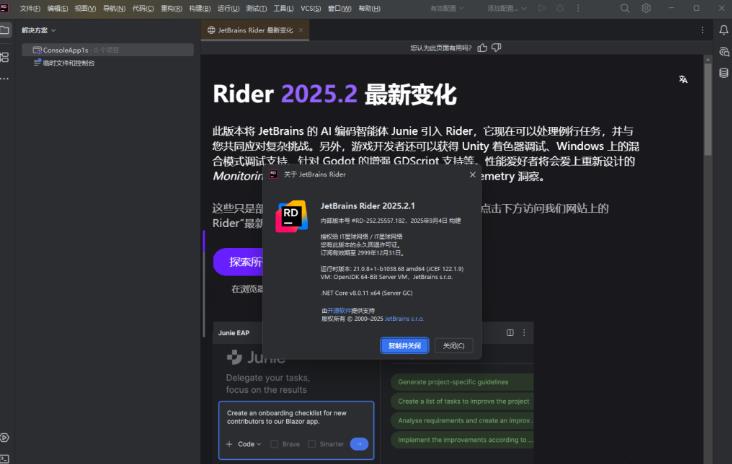
Task: Click the What's New page vertical scrollbar
Action: pos(708,110)
